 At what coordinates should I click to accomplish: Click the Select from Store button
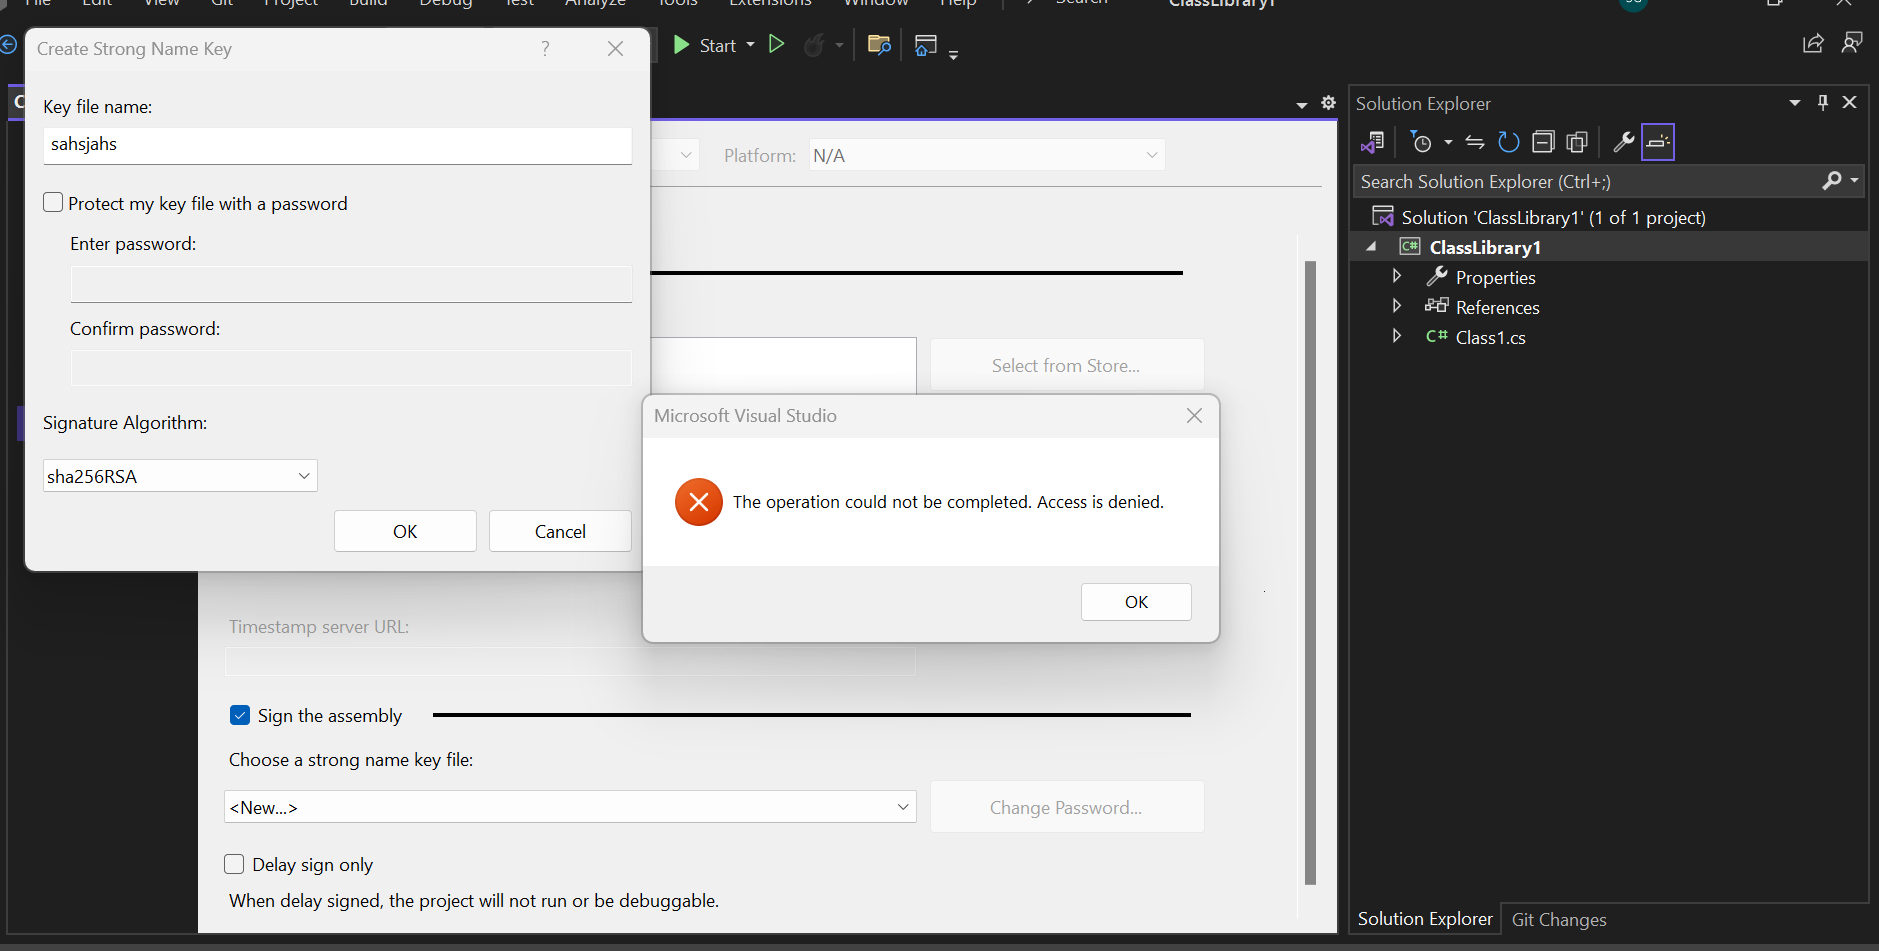pyautogui.click(x=1067, y=365)
